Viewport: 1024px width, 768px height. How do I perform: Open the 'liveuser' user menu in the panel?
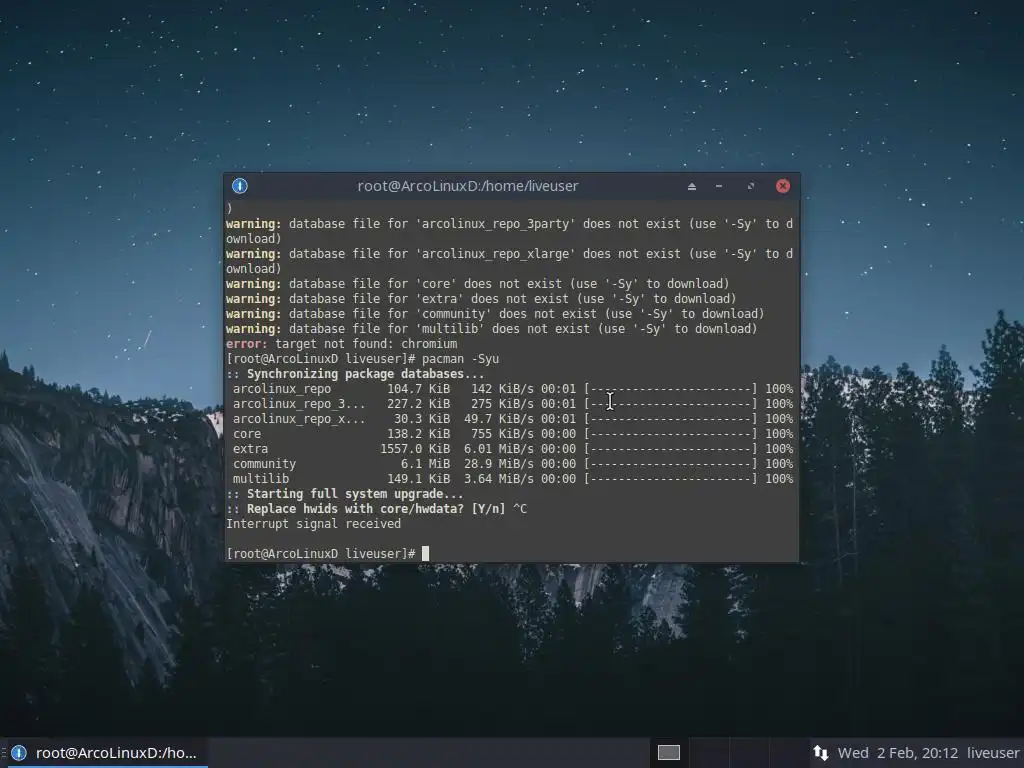tap(993, 753)
